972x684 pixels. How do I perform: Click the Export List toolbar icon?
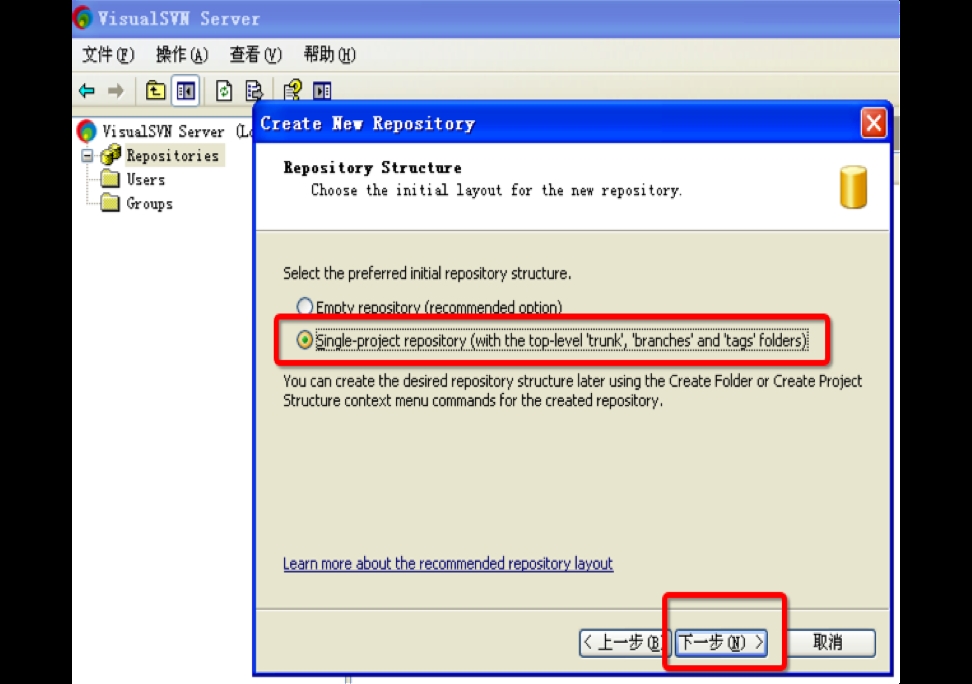coord(254,91)
